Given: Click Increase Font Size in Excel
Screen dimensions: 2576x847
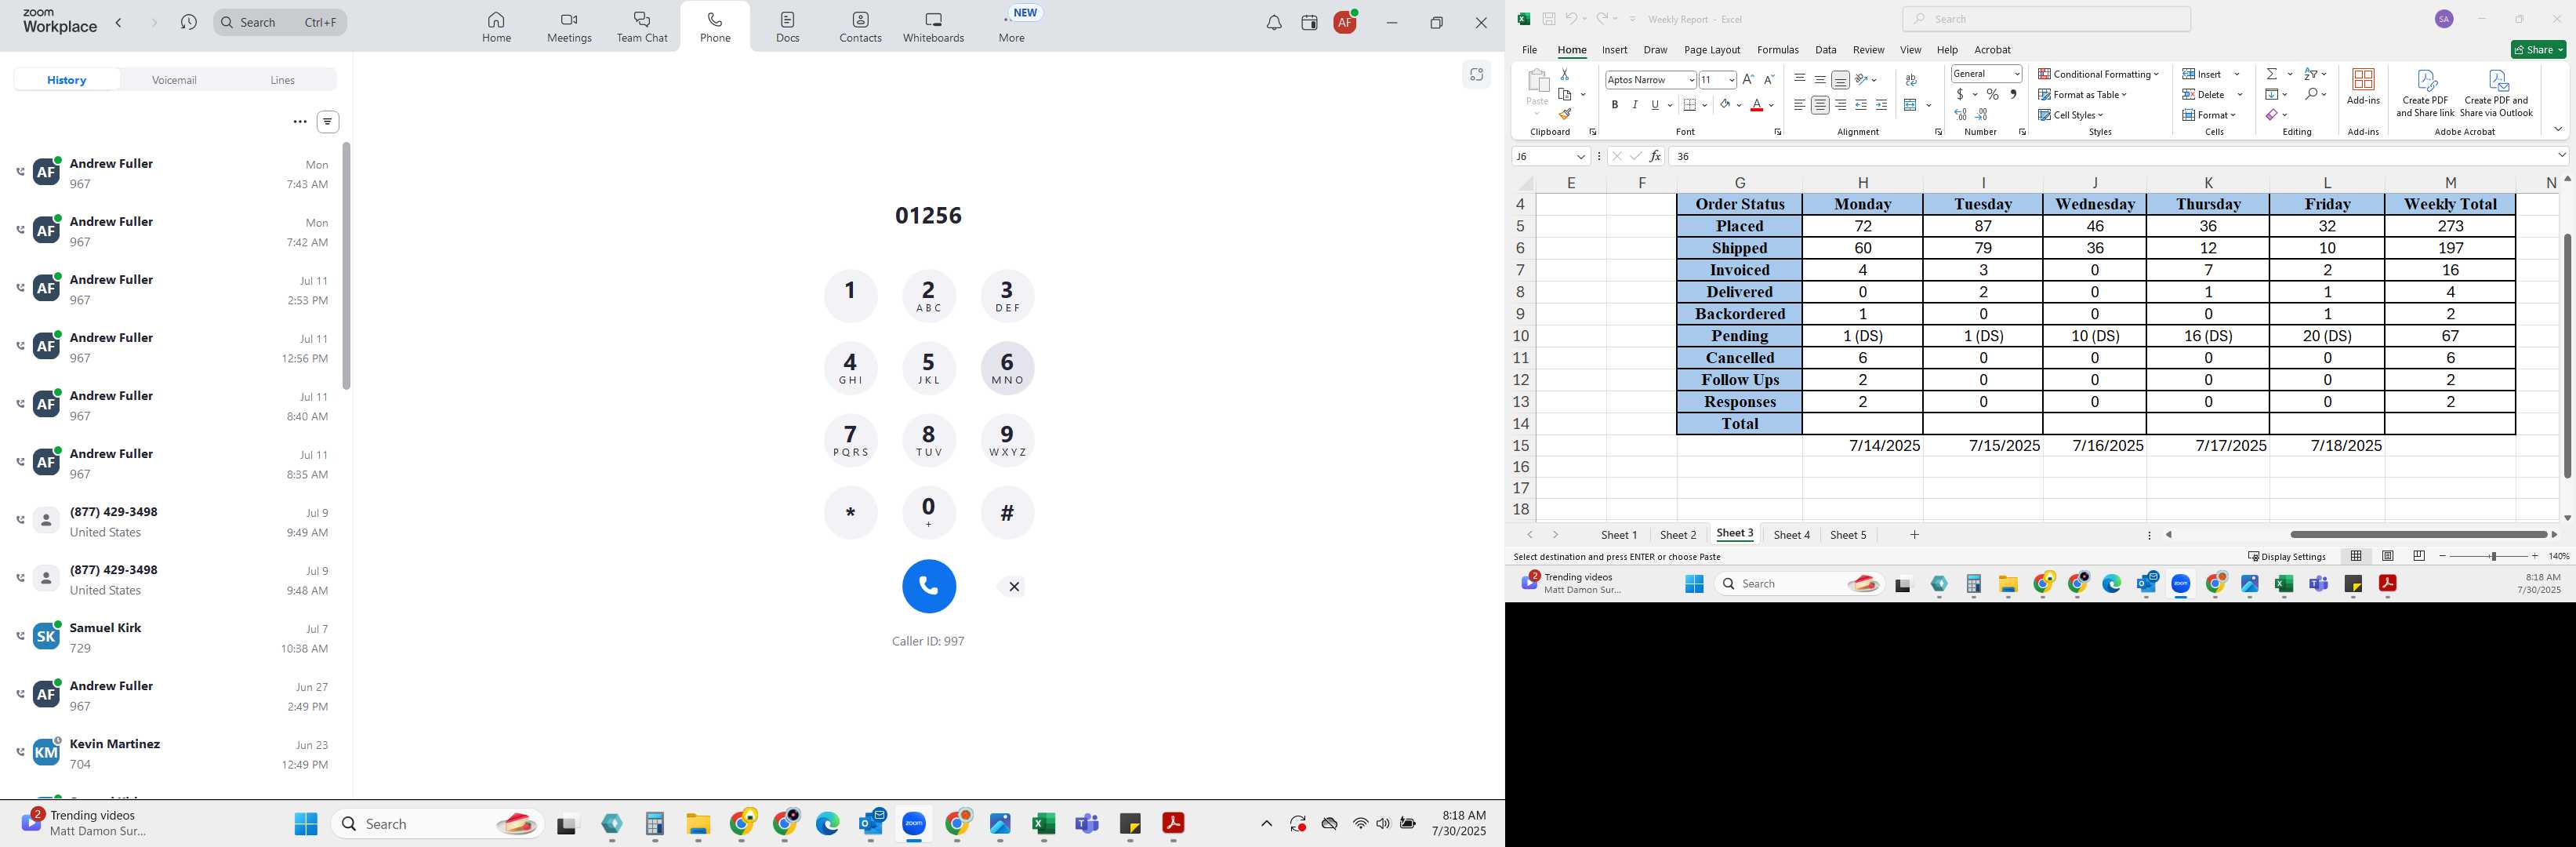Looking at the screenshot, I should coord(1748,79).
